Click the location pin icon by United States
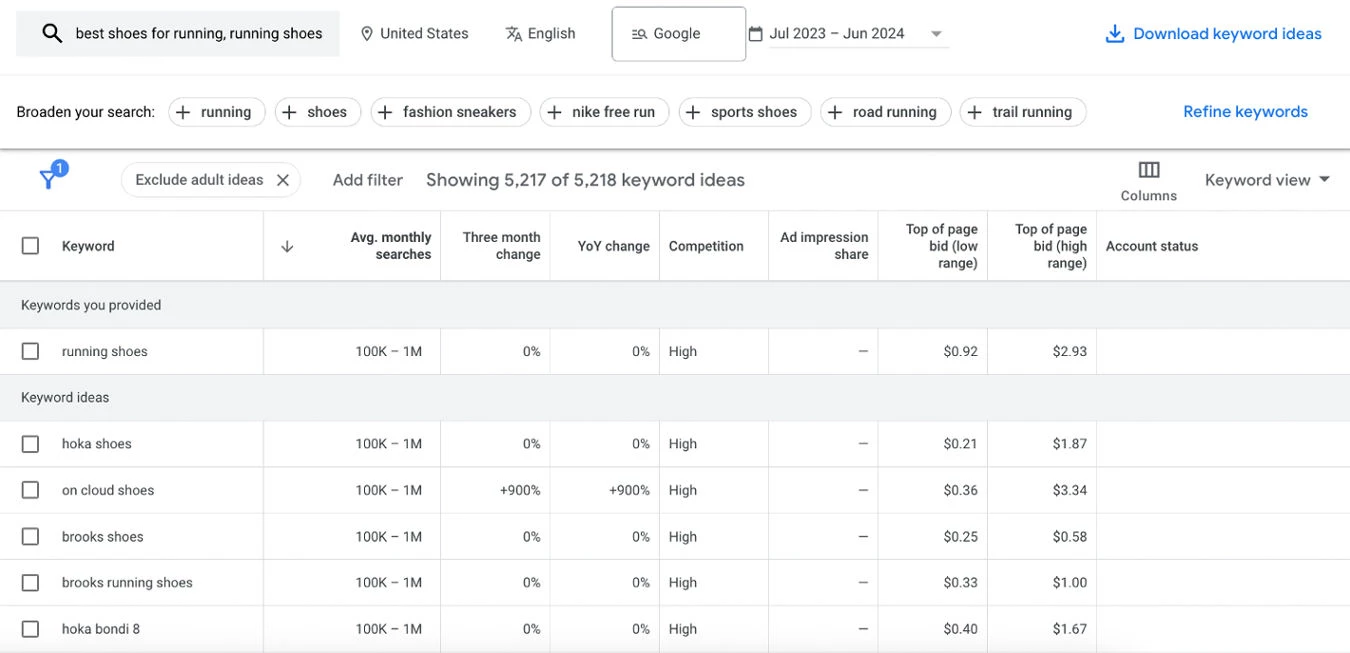Image resolution: width=1350 pixels, height=653 pixels. [366, 34]
